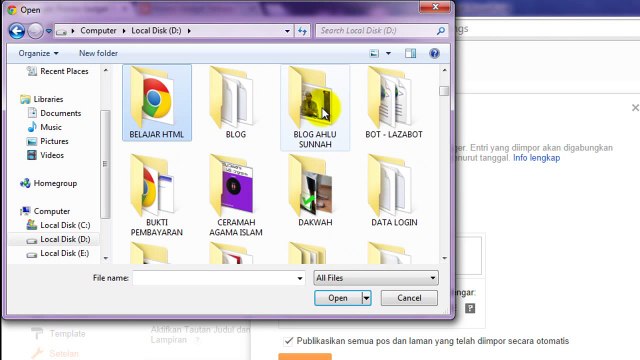Click the file list scroll up arrow
Image resolution: width=640 pixels, height=360 pixels.
click(444, 70)
